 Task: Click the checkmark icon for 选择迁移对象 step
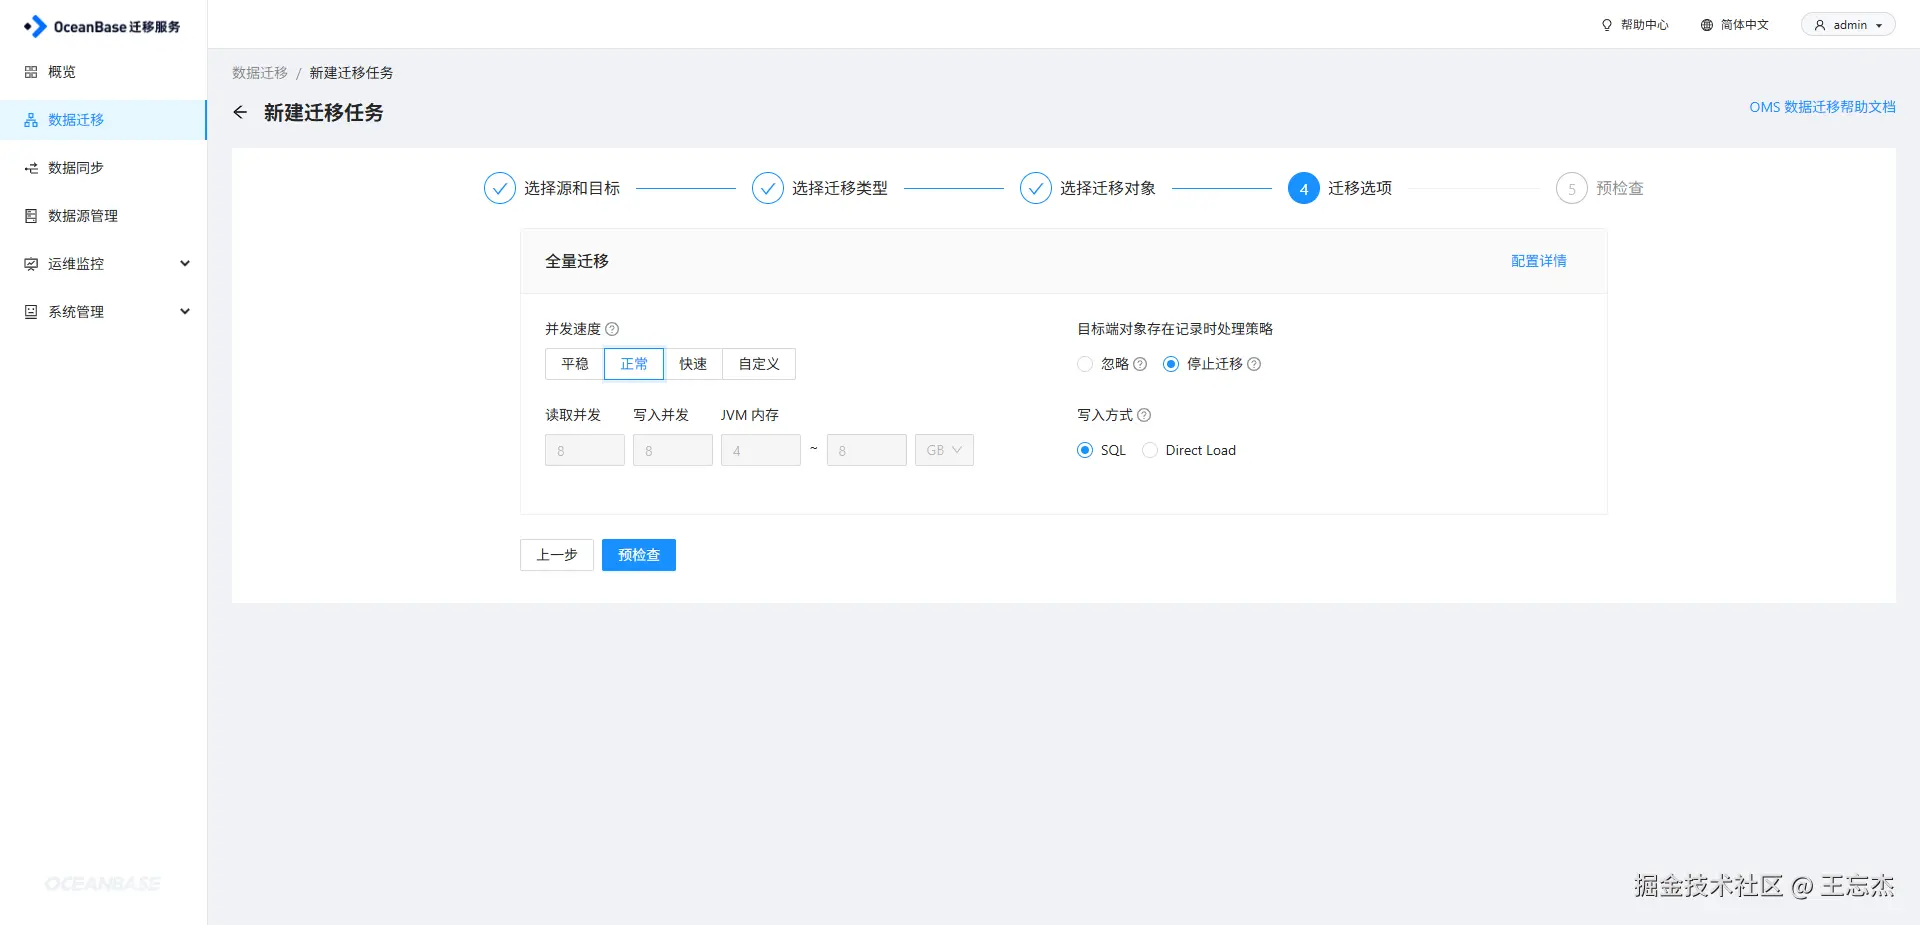point(1036,188)
